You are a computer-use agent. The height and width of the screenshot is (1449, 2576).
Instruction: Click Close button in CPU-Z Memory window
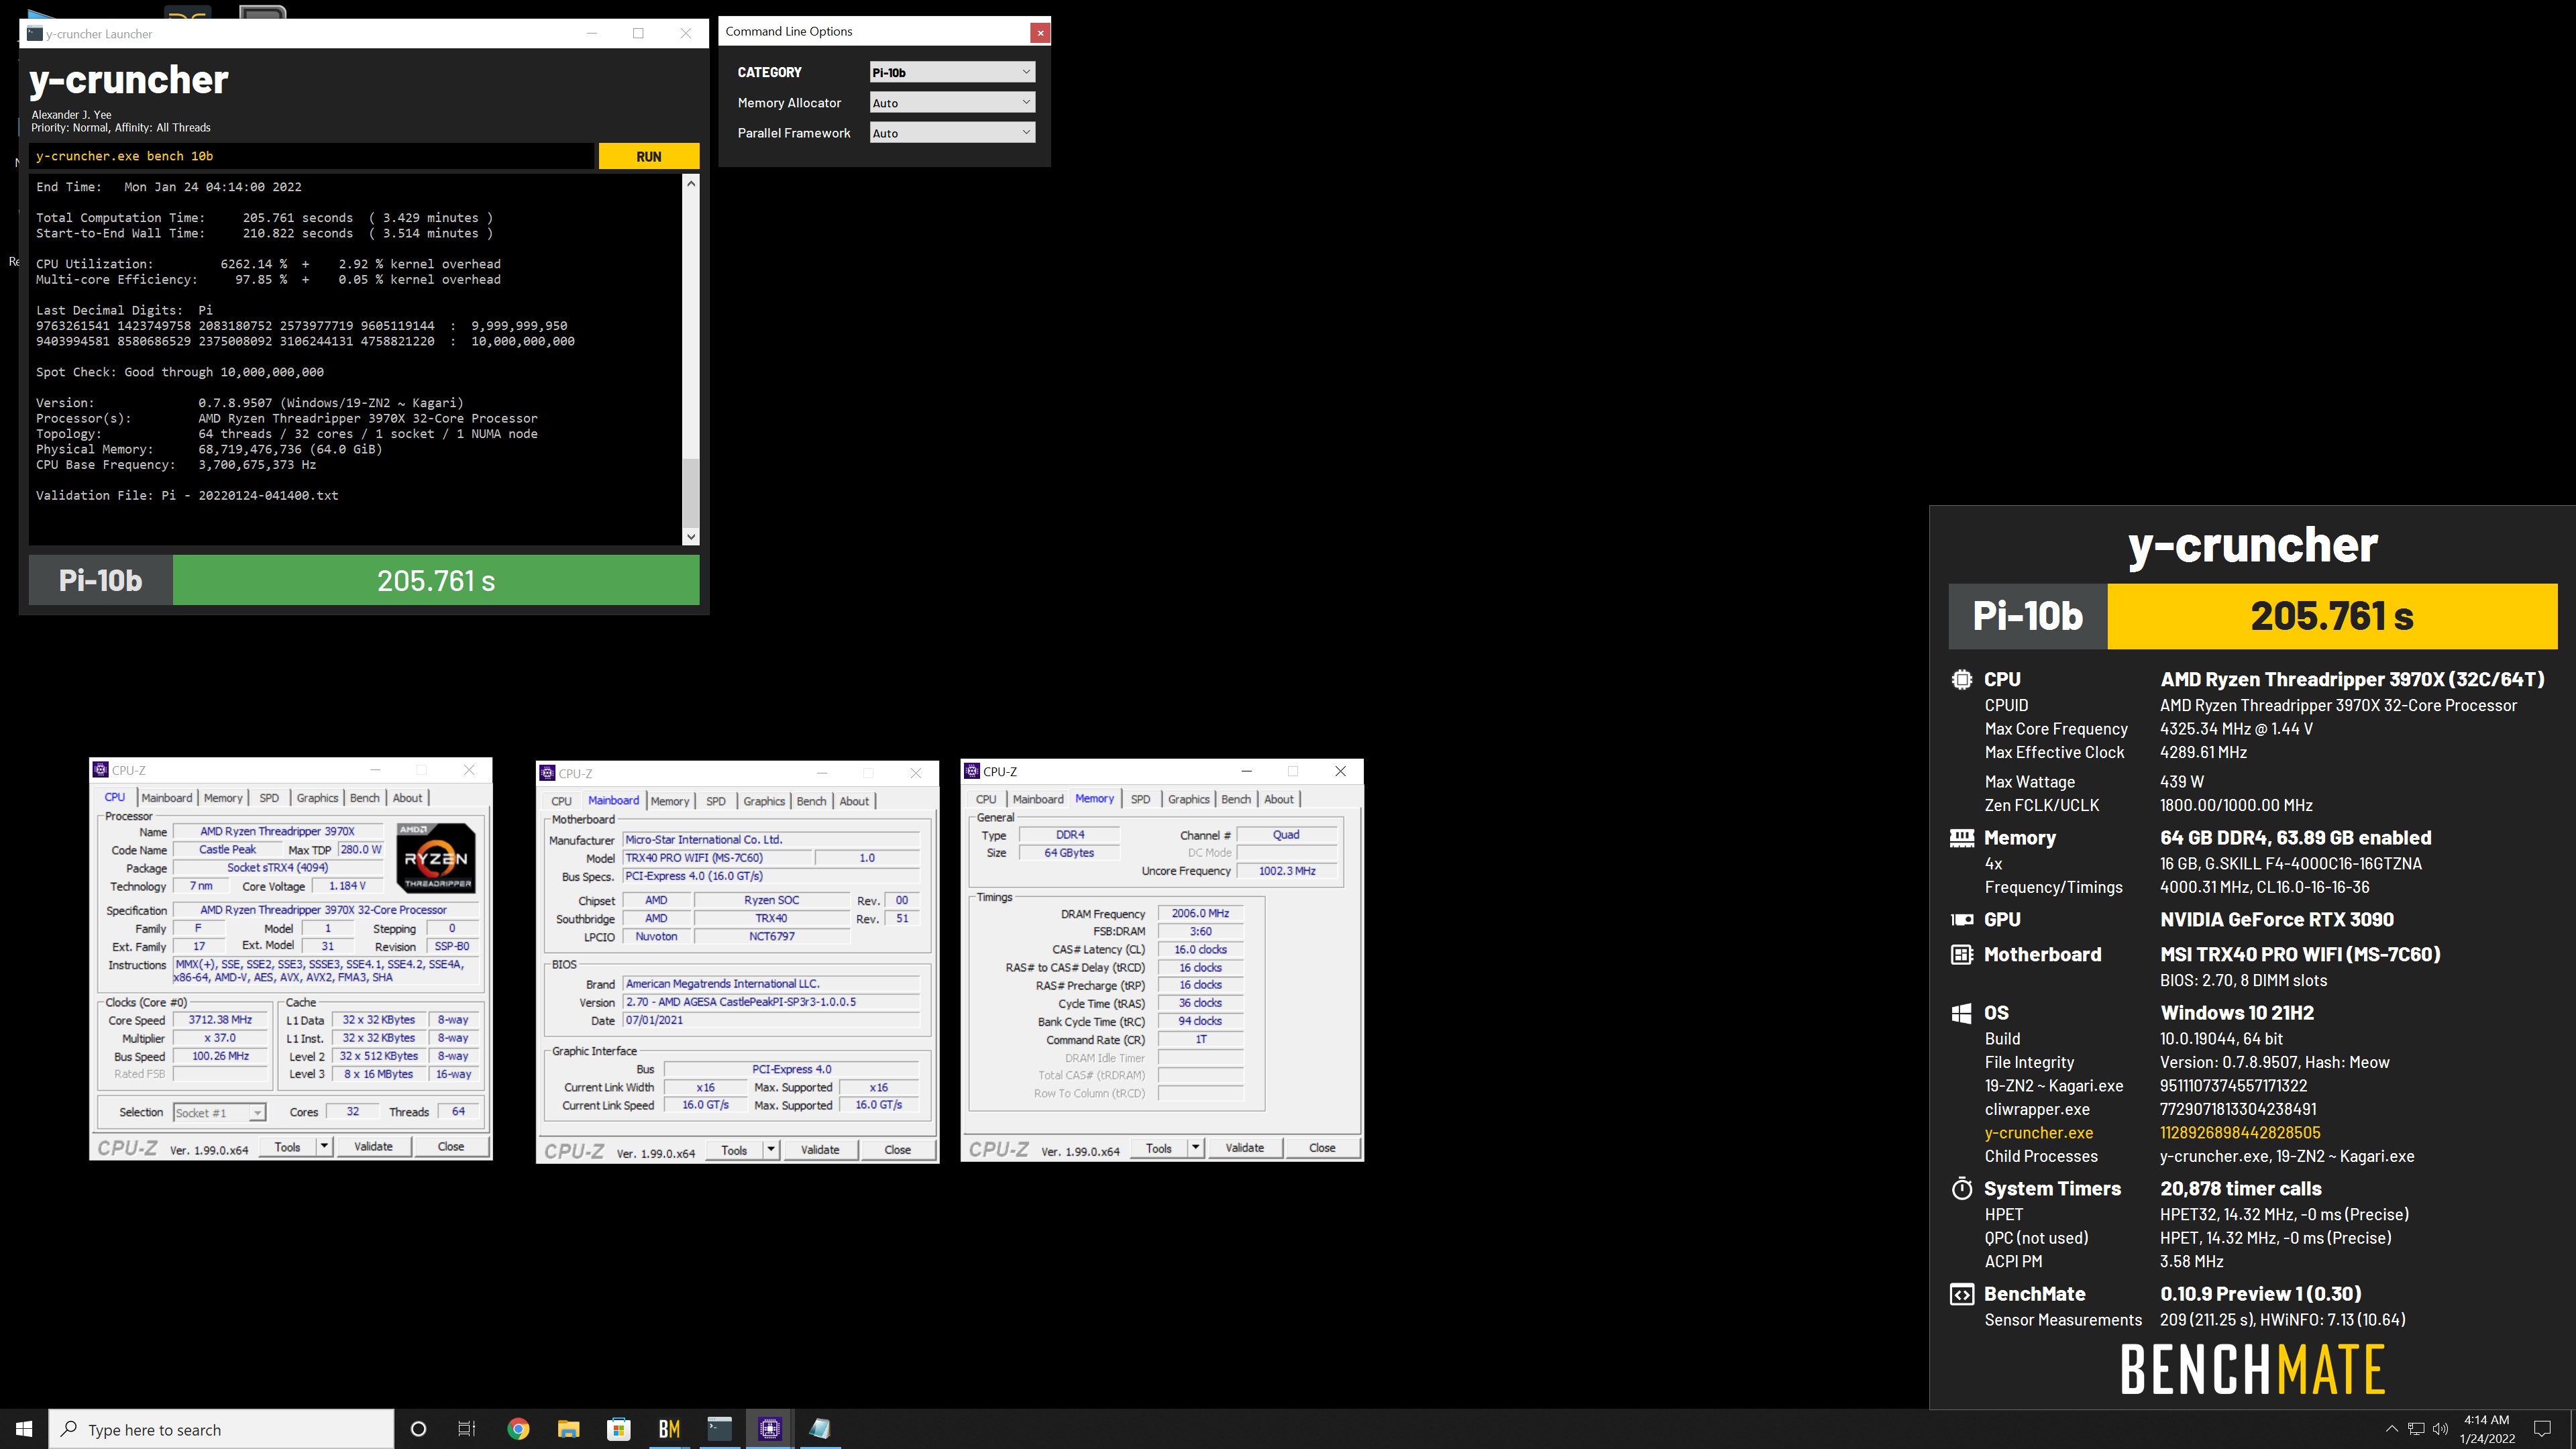coord(1322,1148)
